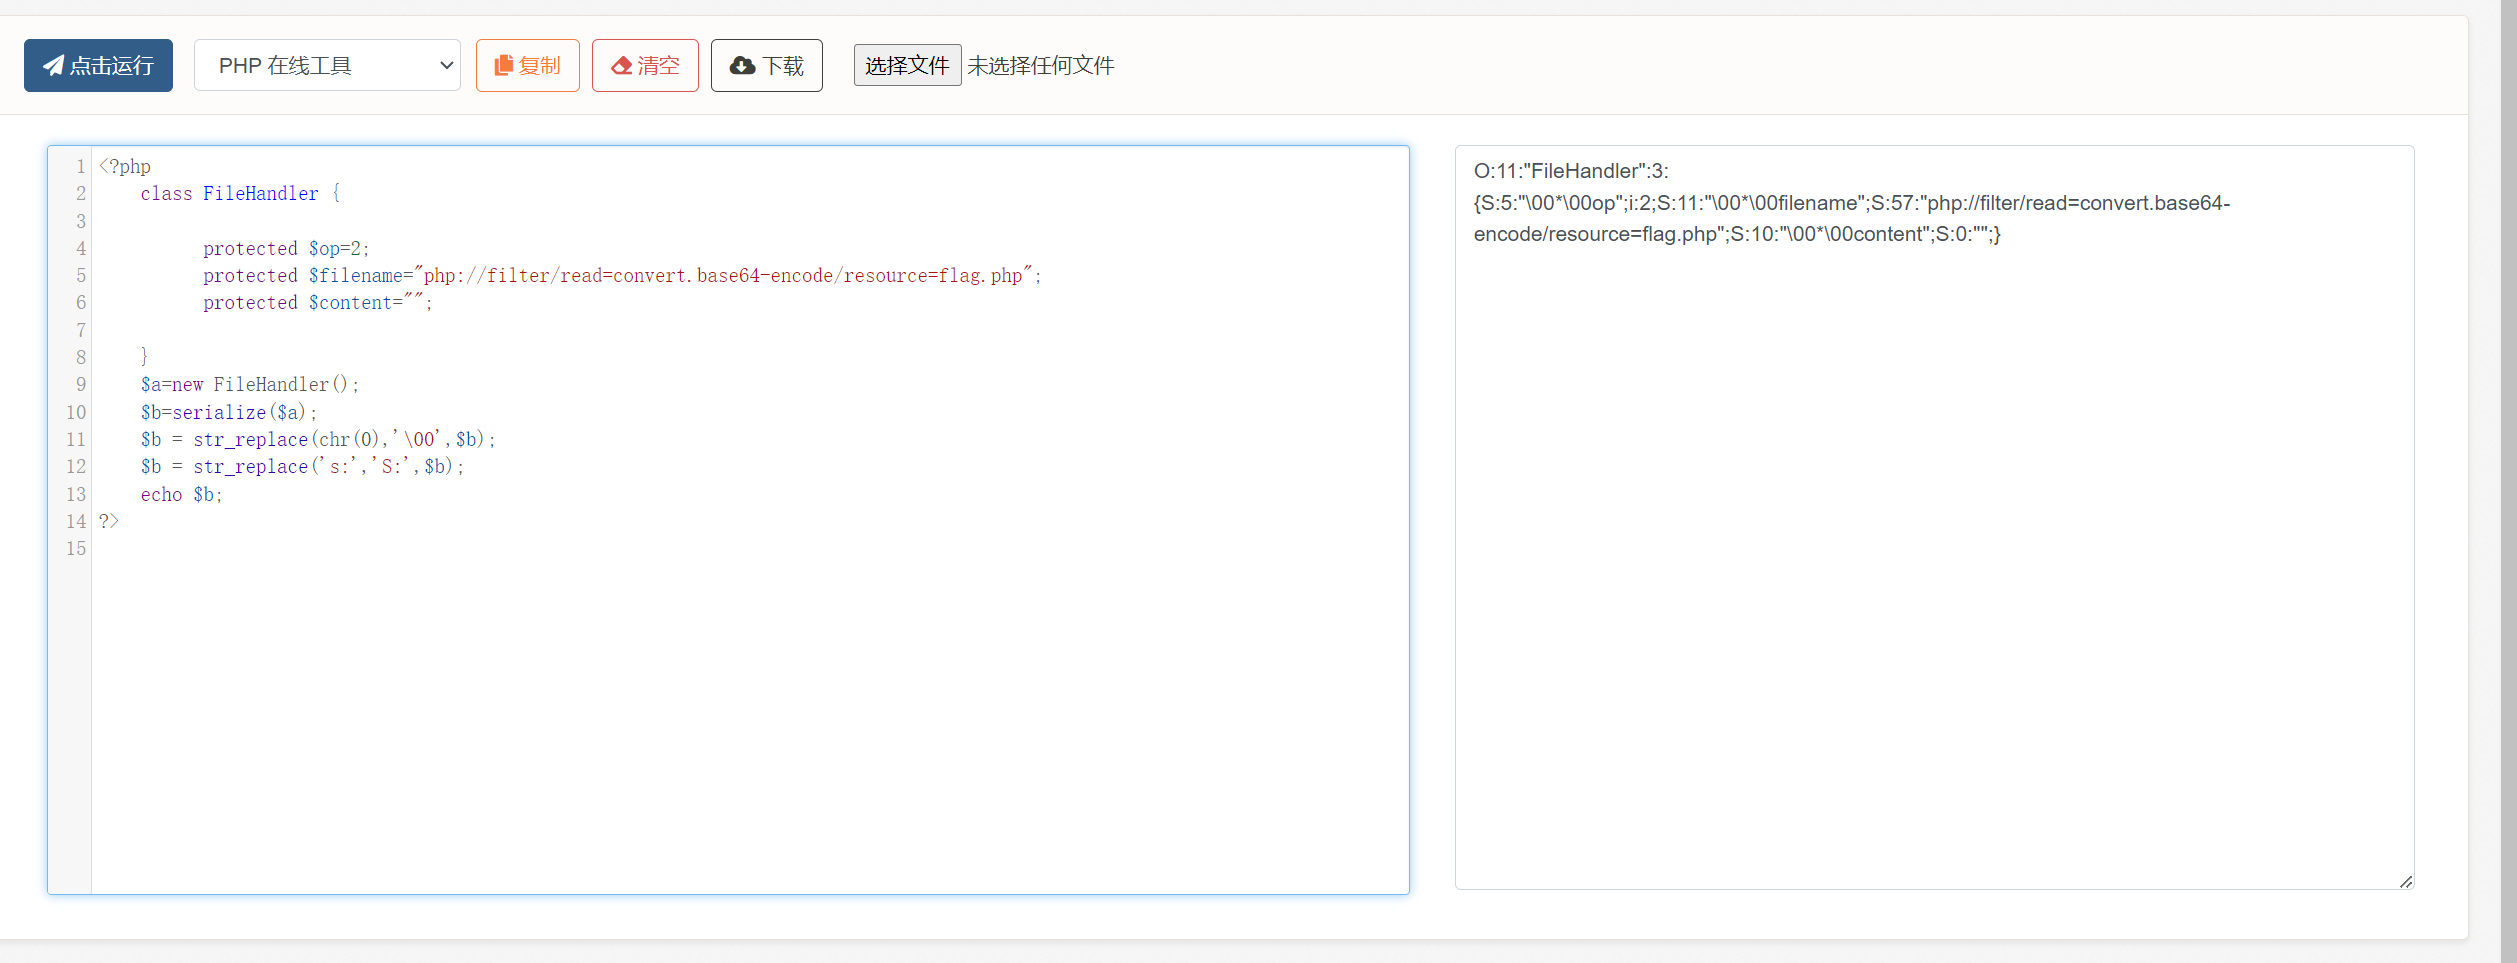Click the copy icon in 复制 button
Image resolution: width=2517 pixels, height=963 pixels.
pos(504,66)
